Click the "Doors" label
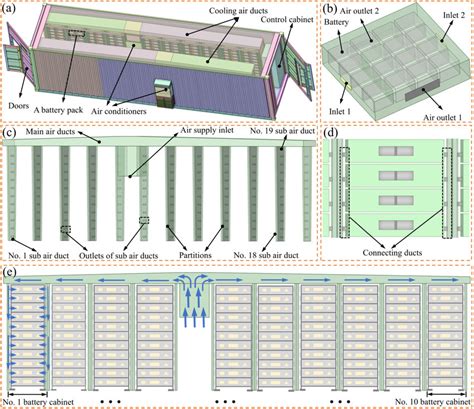 tap(19, 106)
